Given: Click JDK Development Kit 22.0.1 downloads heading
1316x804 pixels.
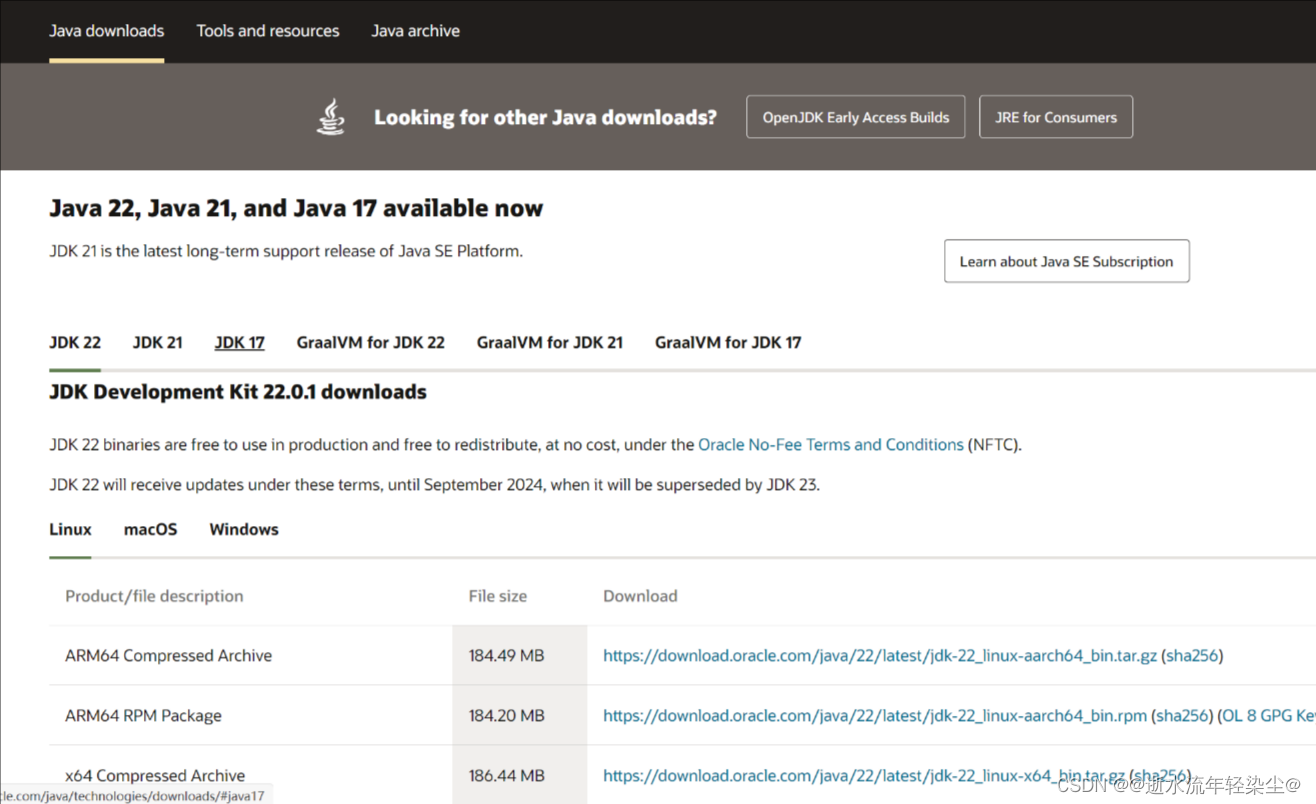Looking at the screenshot, I should (238, 392).
